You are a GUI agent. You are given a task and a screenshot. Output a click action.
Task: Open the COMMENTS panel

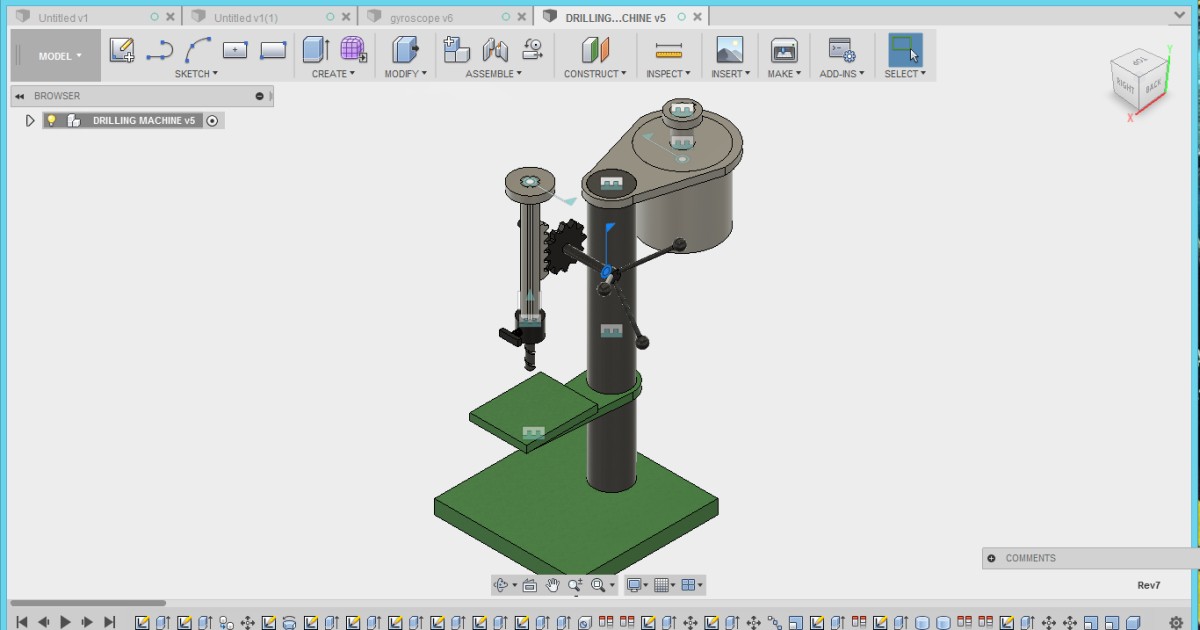(1030, 558)
